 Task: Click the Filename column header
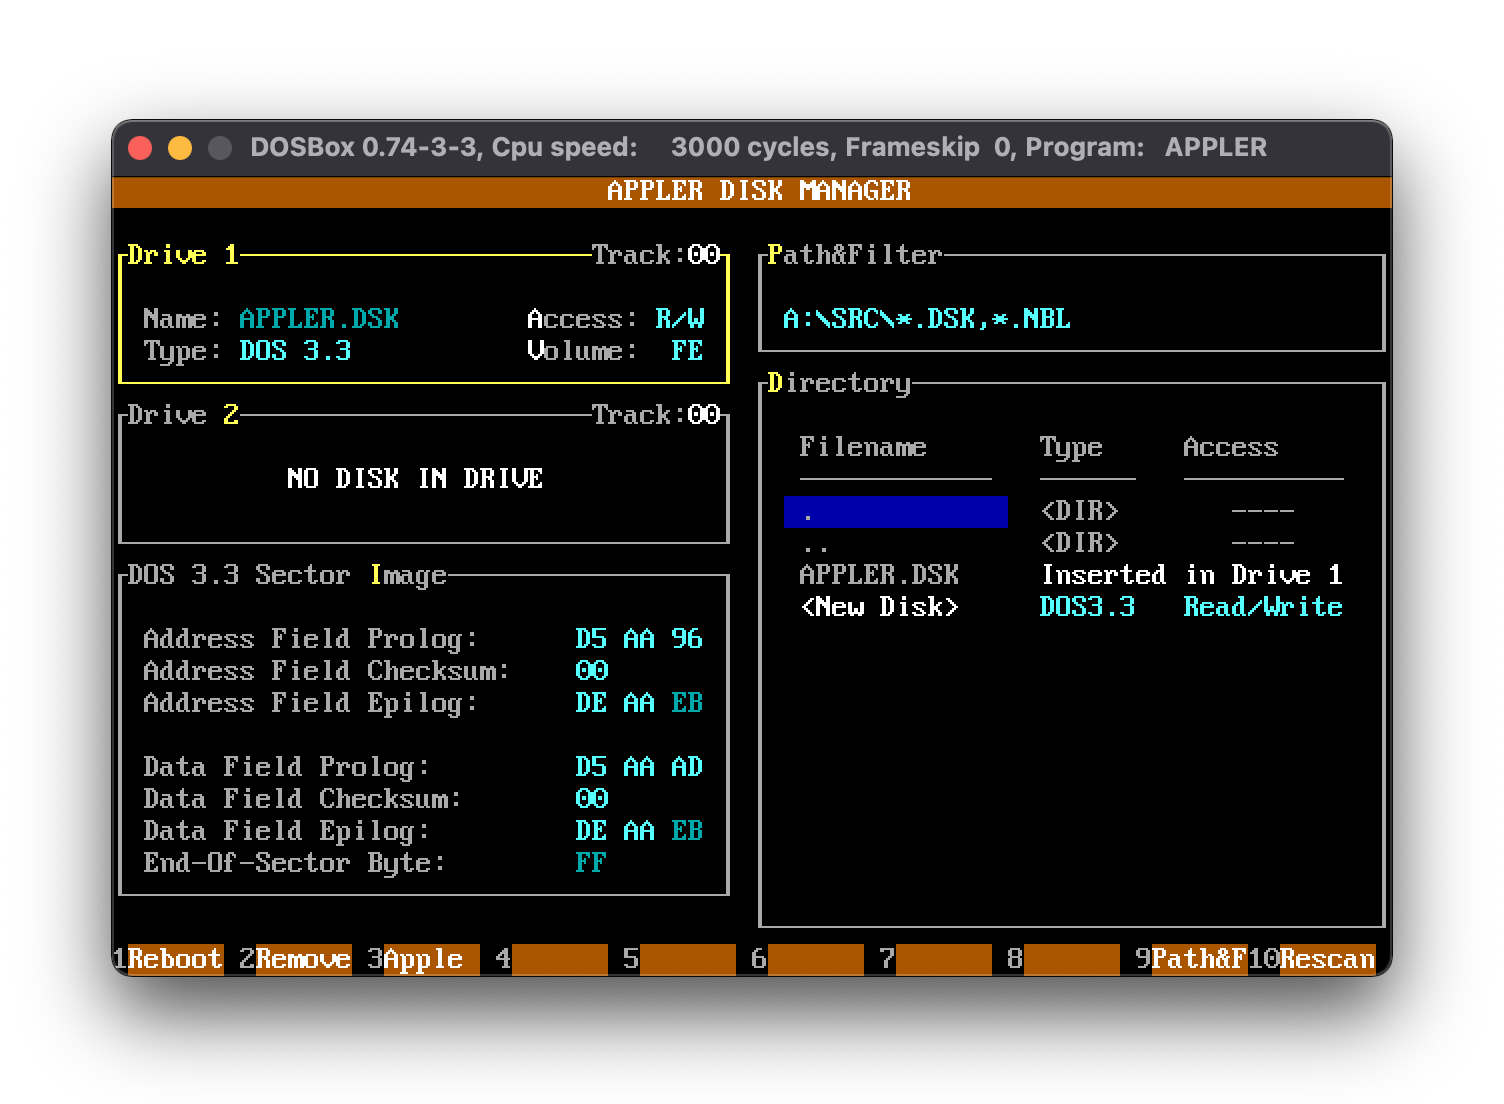tap(863, 447)
